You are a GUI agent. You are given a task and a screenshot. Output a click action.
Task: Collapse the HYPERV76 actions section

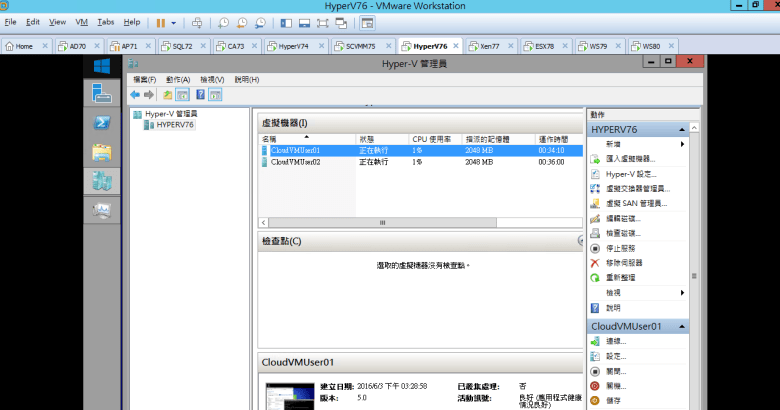[682, 130]
